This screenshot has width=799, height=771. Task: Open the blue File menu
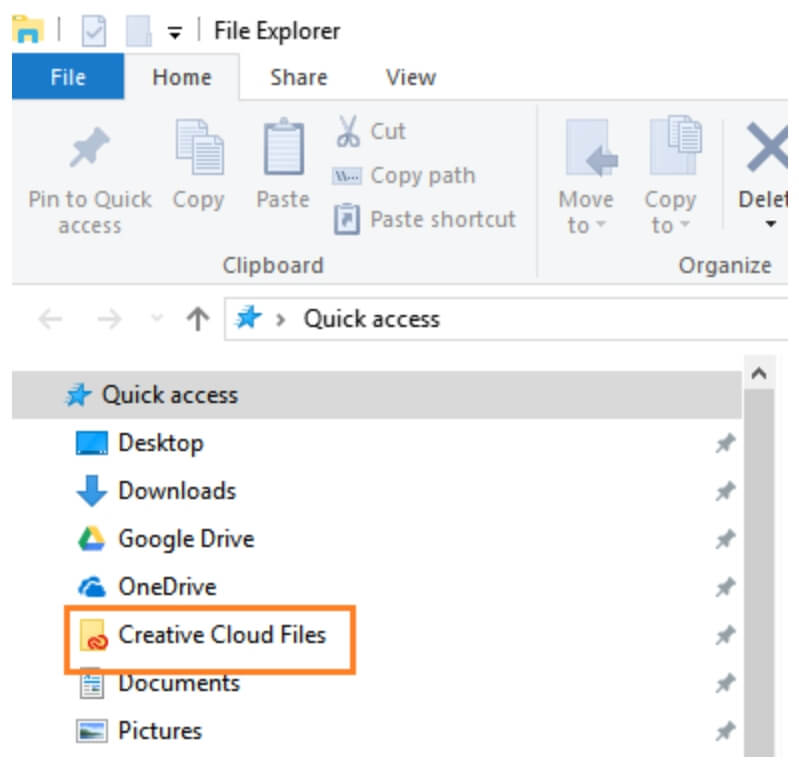[68, 77]
